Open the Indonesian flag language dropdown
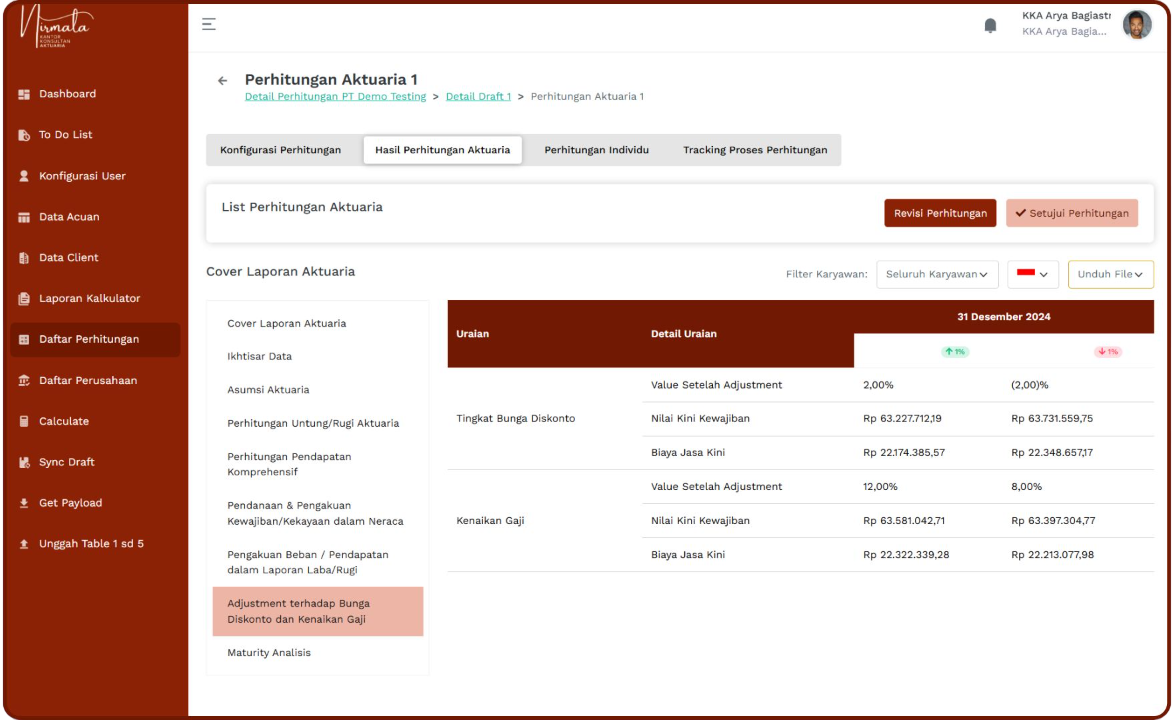The height and width of the screenshot is (720, 1173). click(1032, 274)
